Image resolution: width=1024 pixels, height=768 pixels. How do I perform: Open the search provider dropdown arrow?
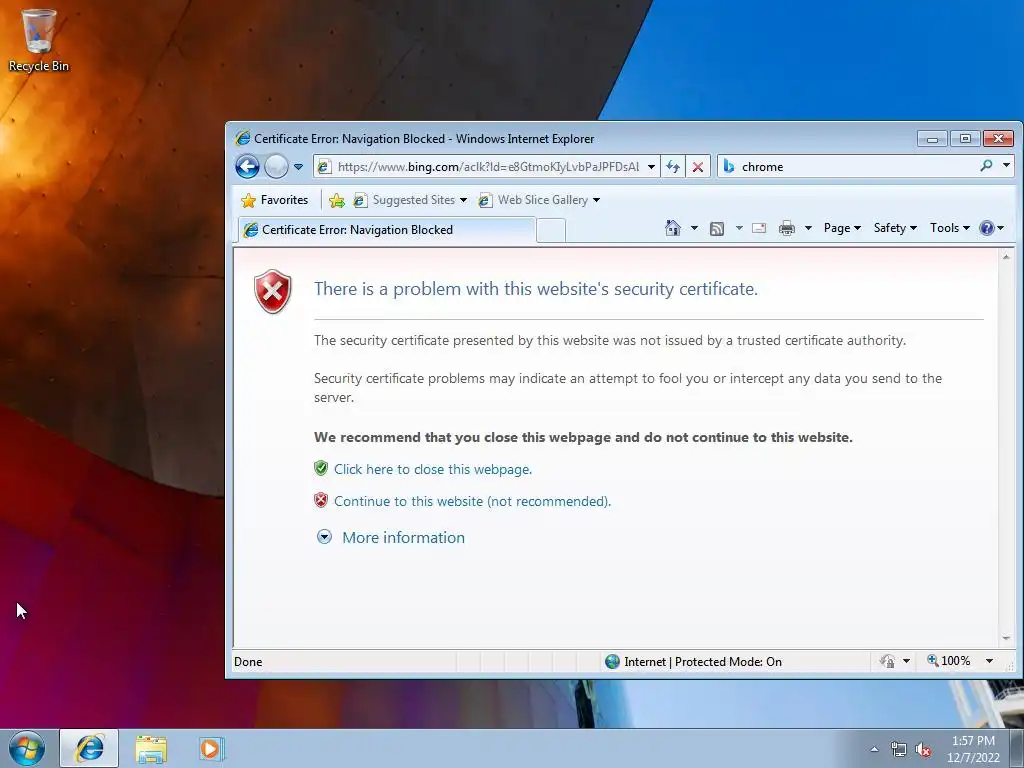1006,166
